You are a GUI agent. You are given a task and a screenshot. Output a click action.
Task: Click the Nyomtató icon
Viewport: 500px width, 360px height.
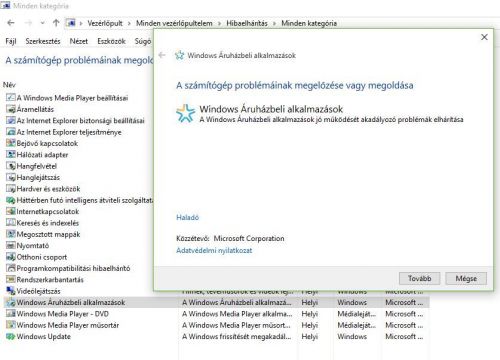coord(11,245)
